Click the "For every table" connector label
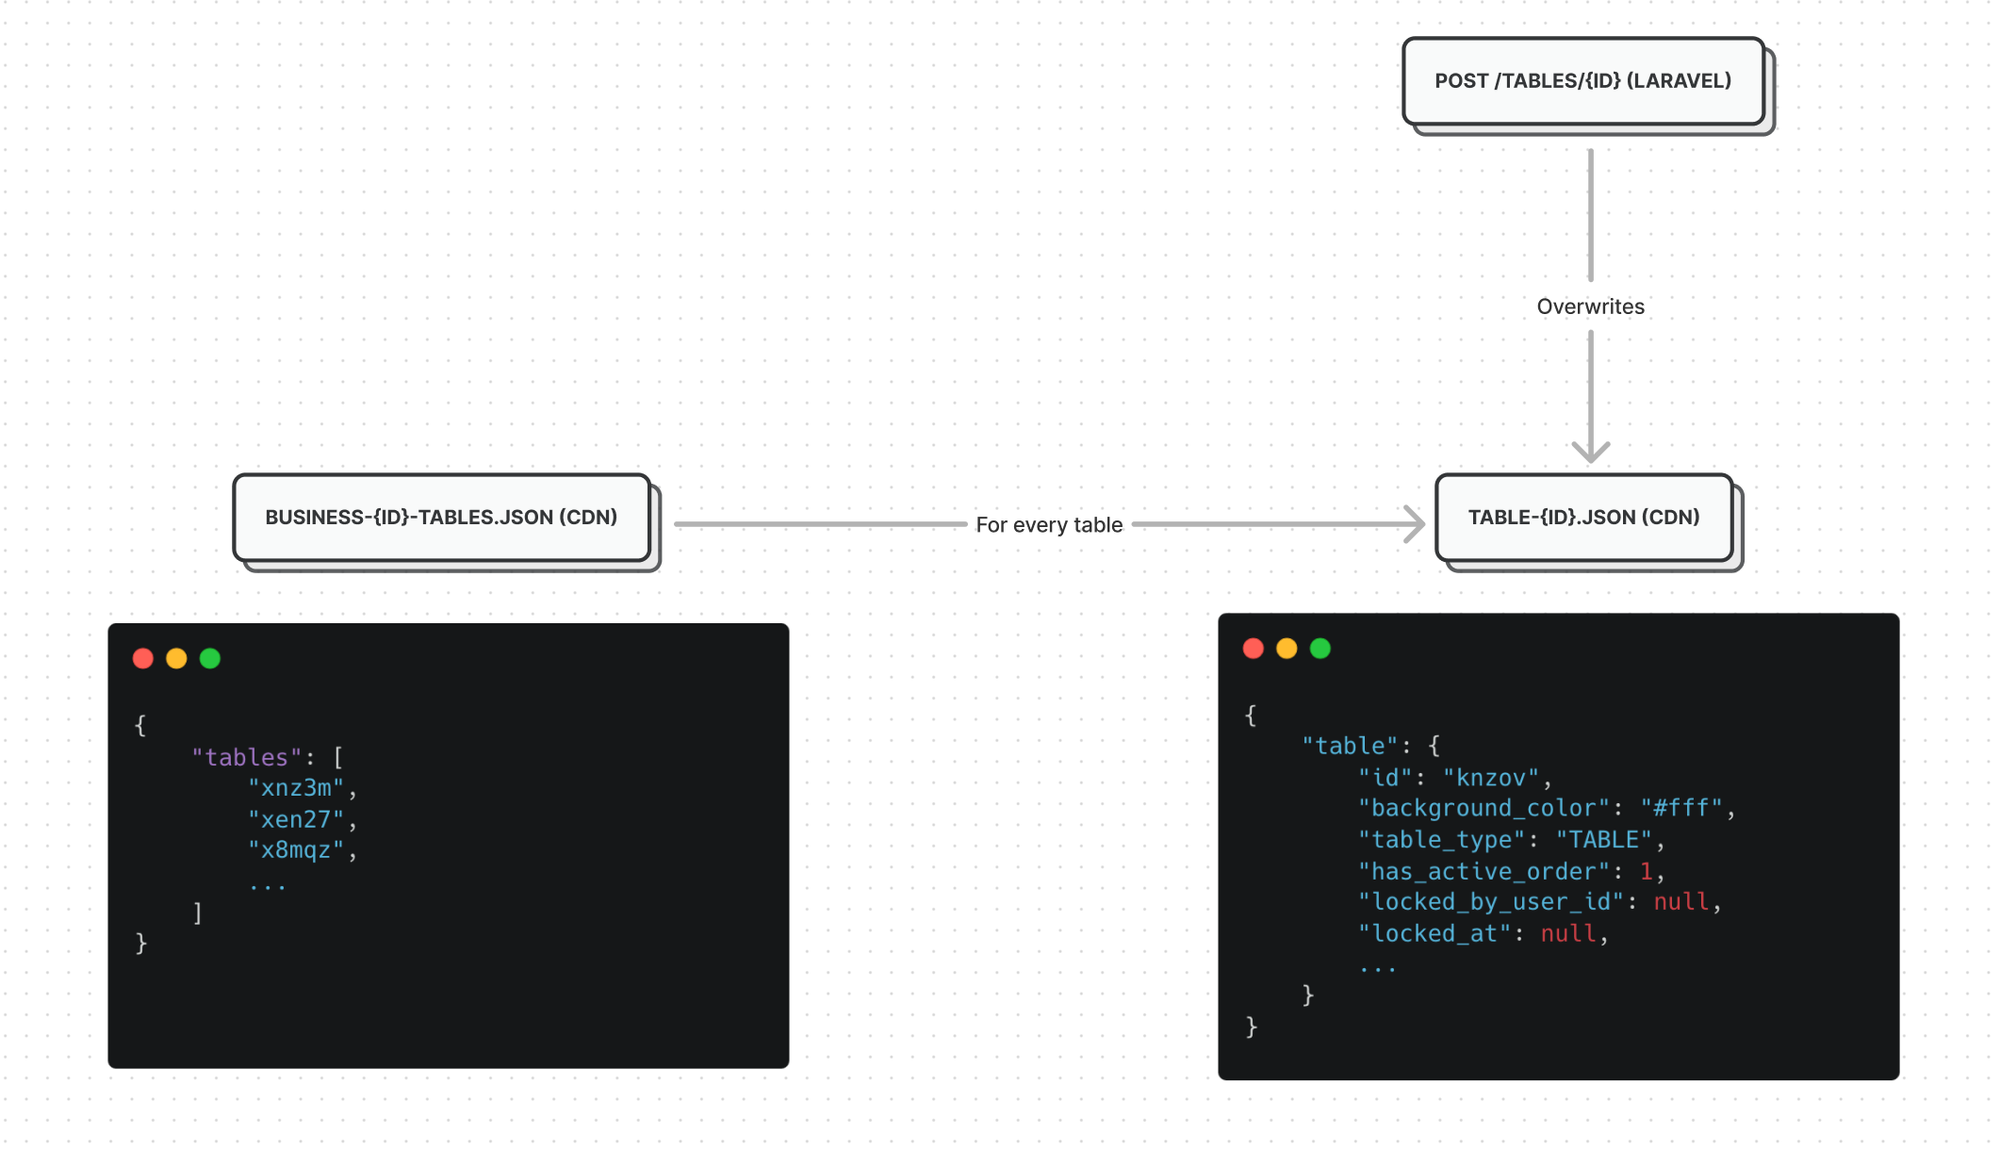 pyautogui.click(x=1049, y=525)
